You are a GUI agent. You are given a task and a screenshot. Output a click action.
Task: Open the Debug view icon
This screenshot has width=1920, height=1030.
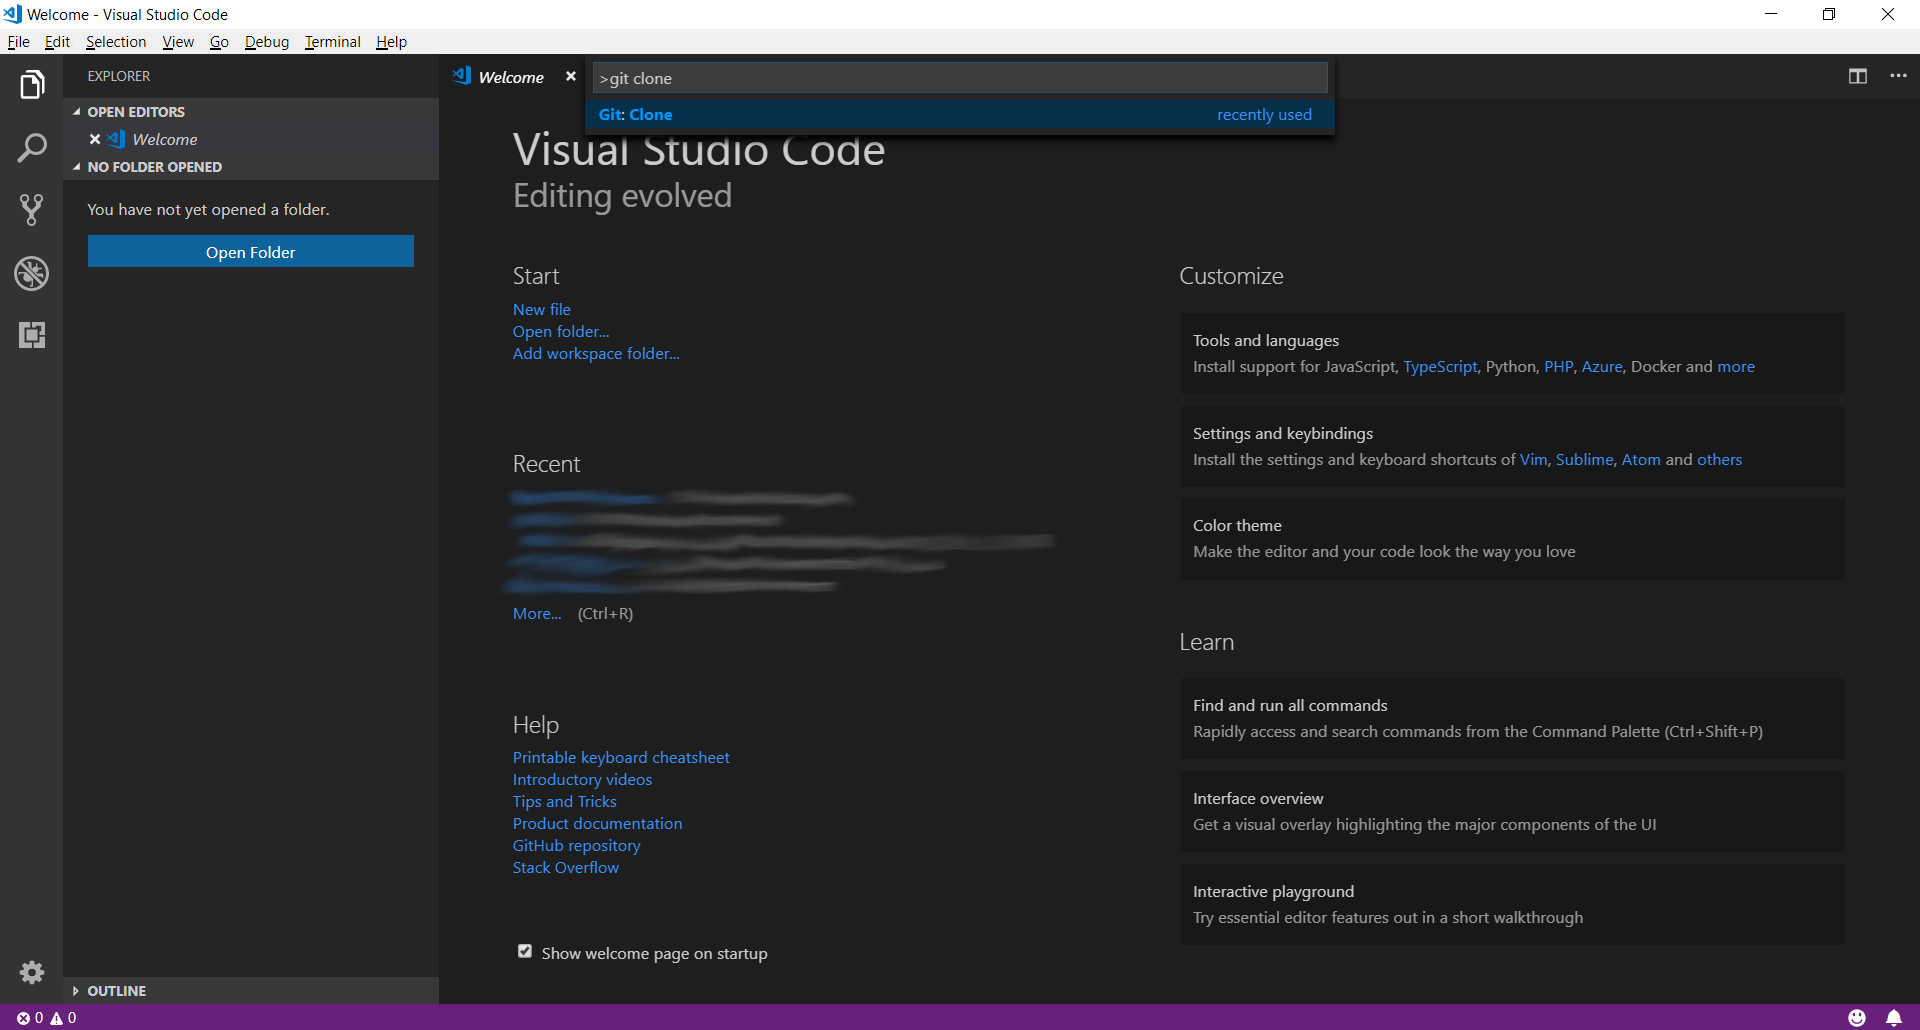click(x=31, y=273)
